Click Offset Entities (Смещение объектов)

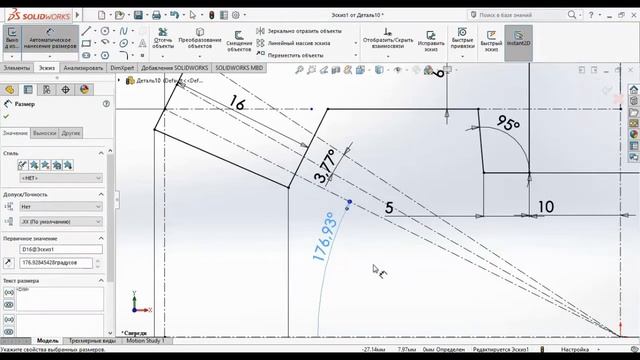[239, 41]
